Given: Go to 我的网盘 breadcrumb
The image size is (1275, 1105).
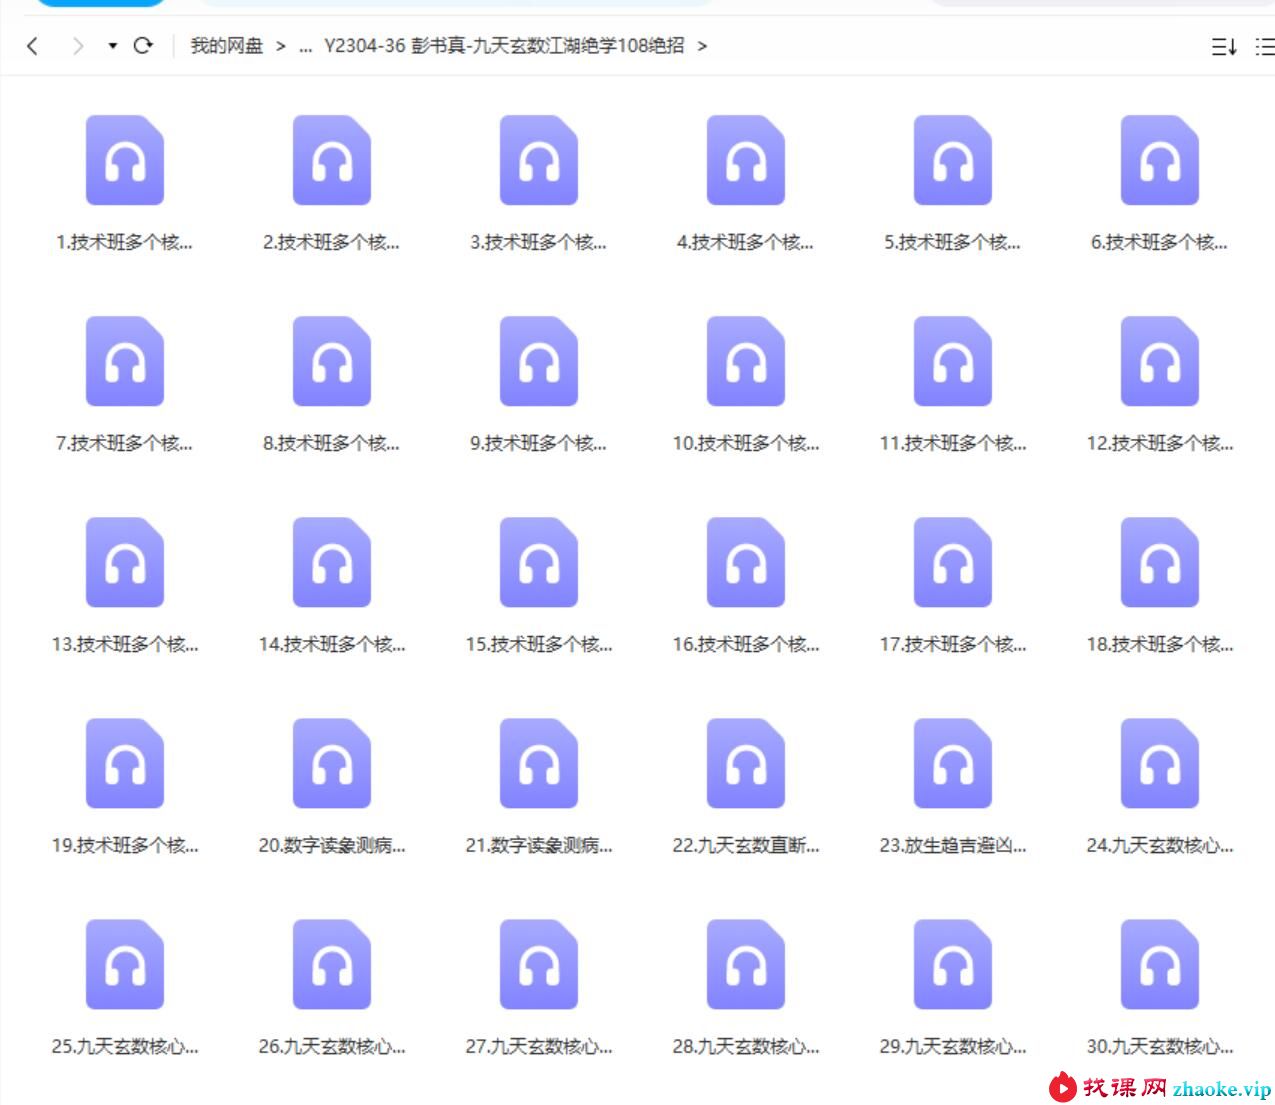Looking at the screenshot, I should coord(227,45).
